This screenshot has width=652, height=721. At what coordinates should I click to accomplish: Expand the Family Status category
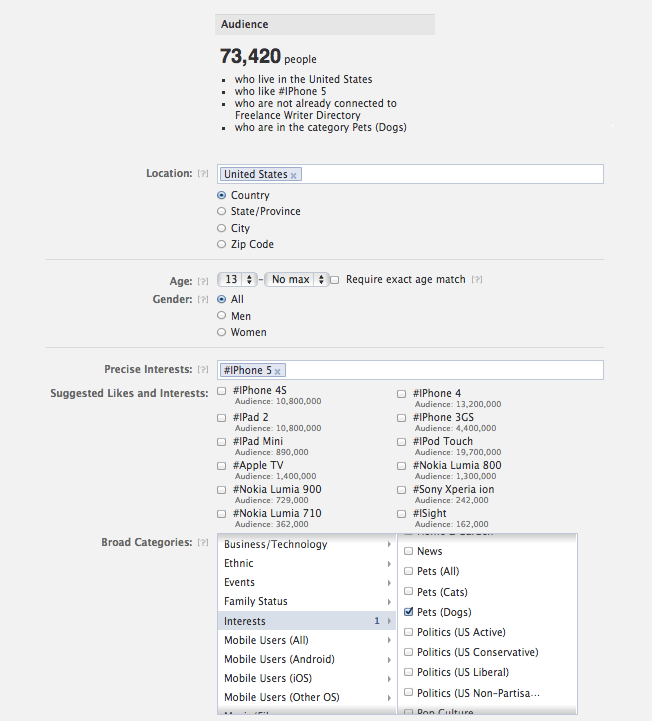[307, 601]
